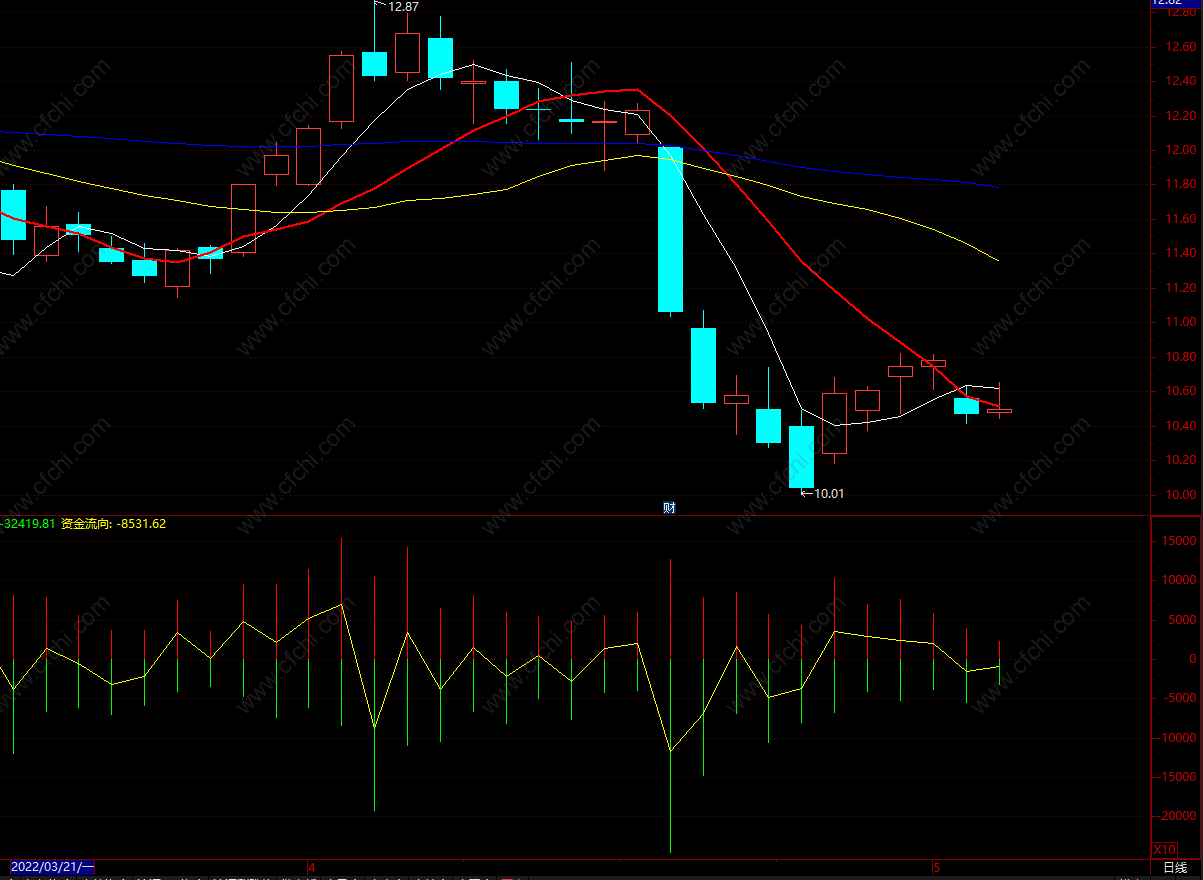Viewport: 1203px width, 880px height.
Task: Click the 财 financial event marker
Action: (669, 508)
